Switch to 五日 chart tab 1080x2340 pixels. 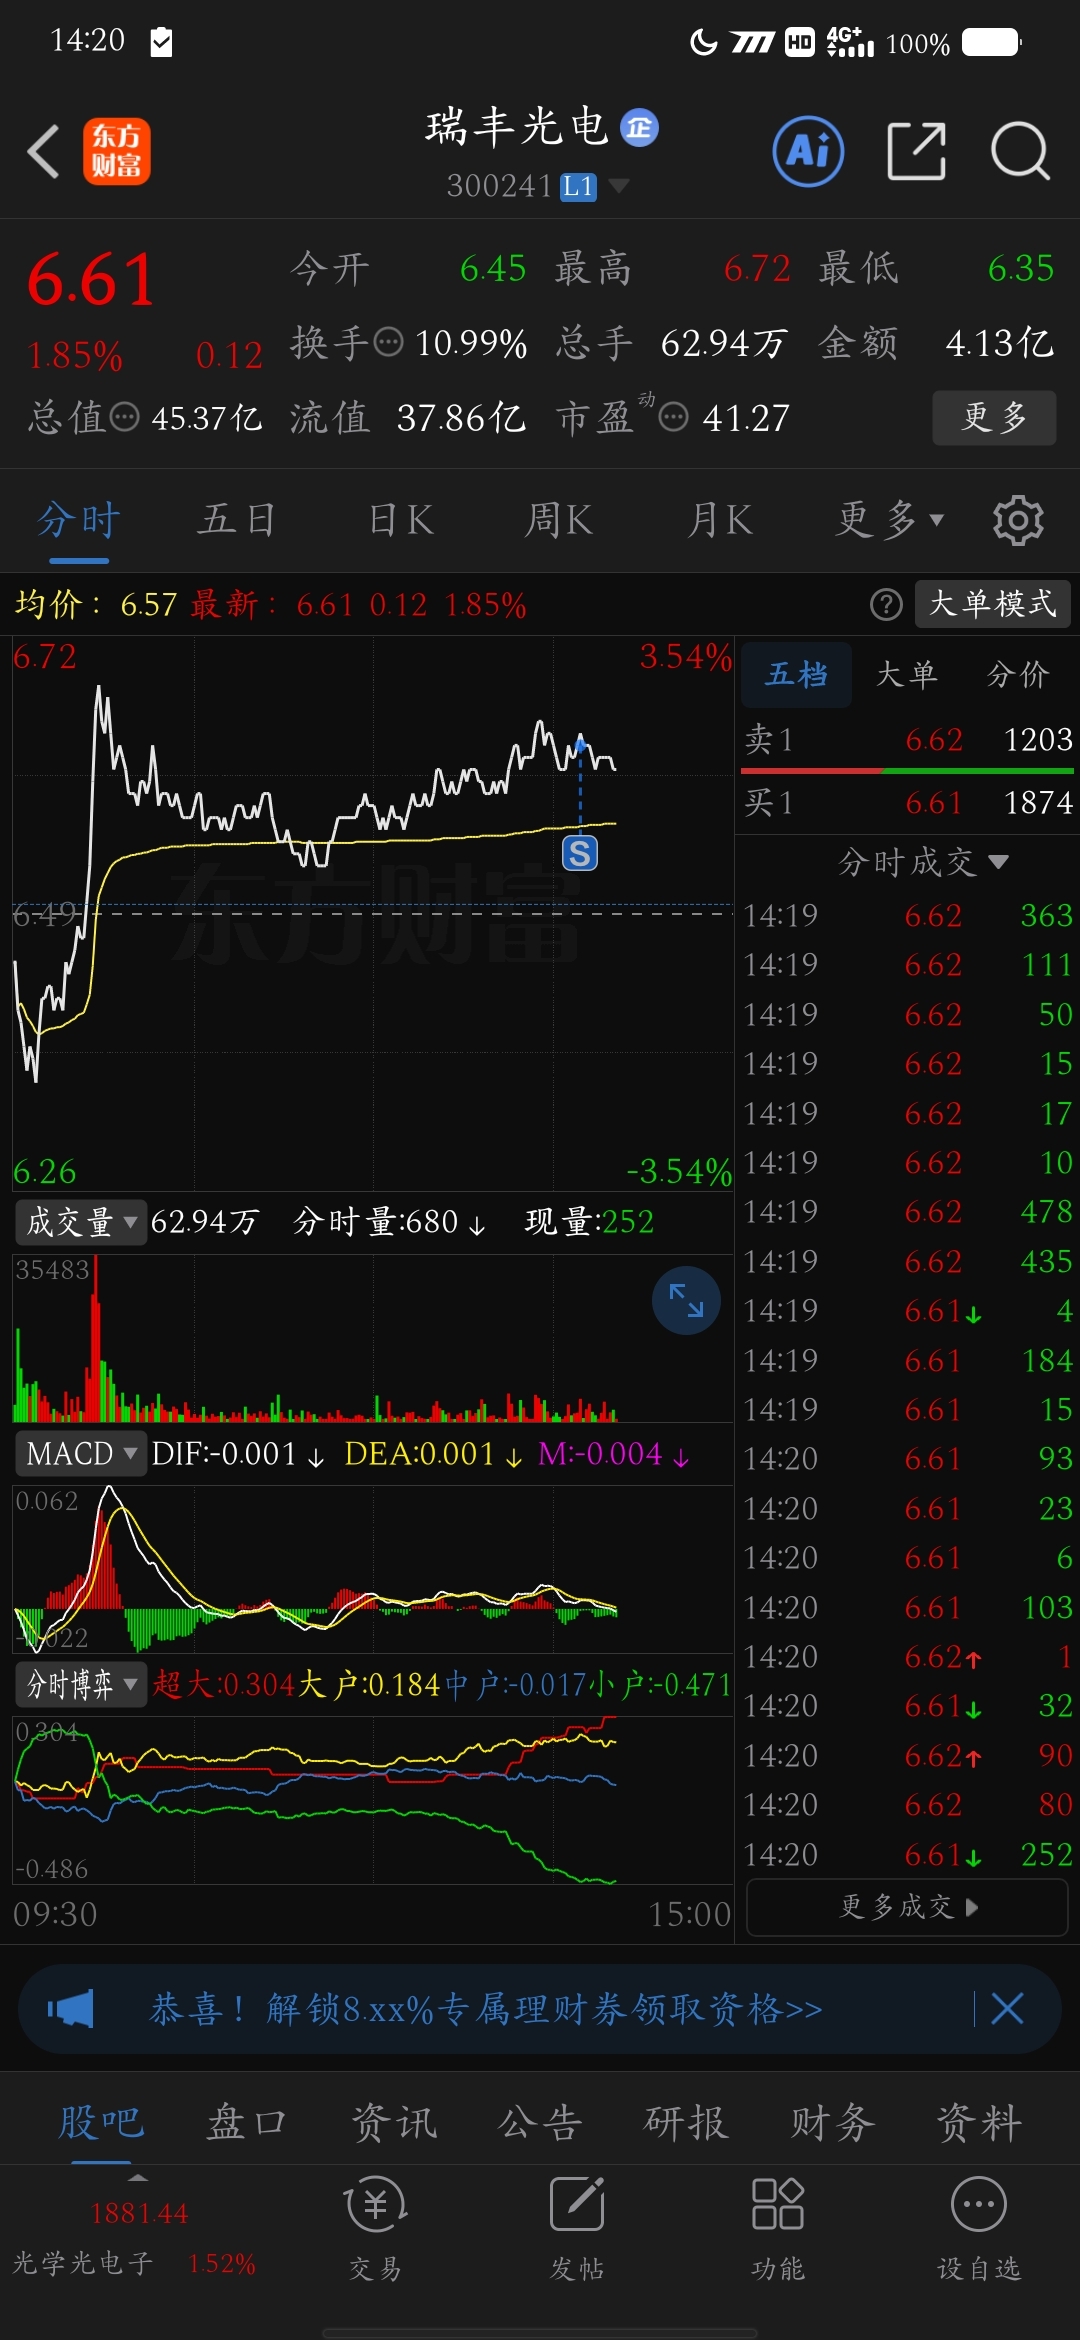click(x=236, y=520)
